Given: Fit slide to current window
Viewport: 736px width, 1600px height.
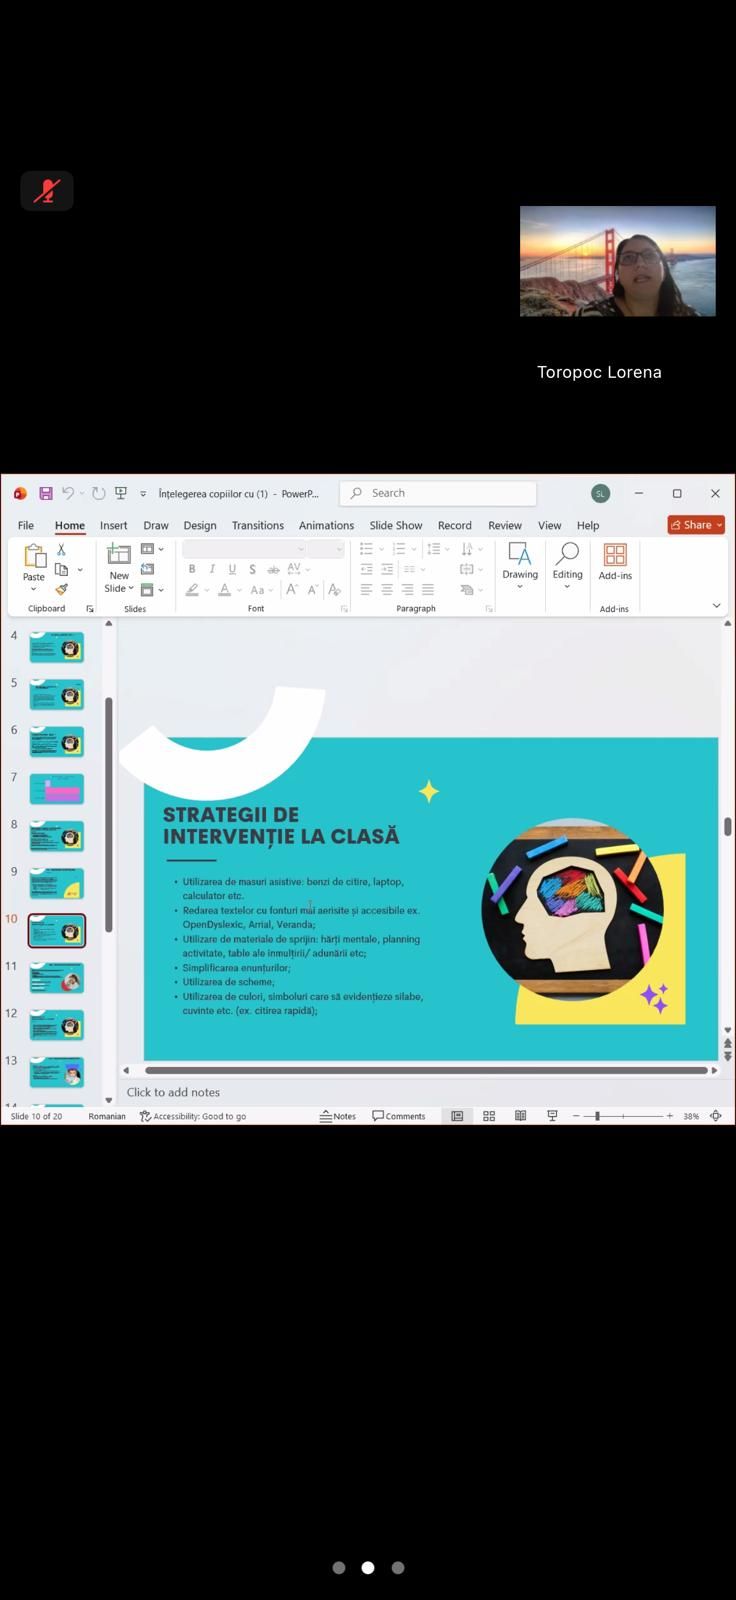Looking at the screenshot, I should point(716,1116).
